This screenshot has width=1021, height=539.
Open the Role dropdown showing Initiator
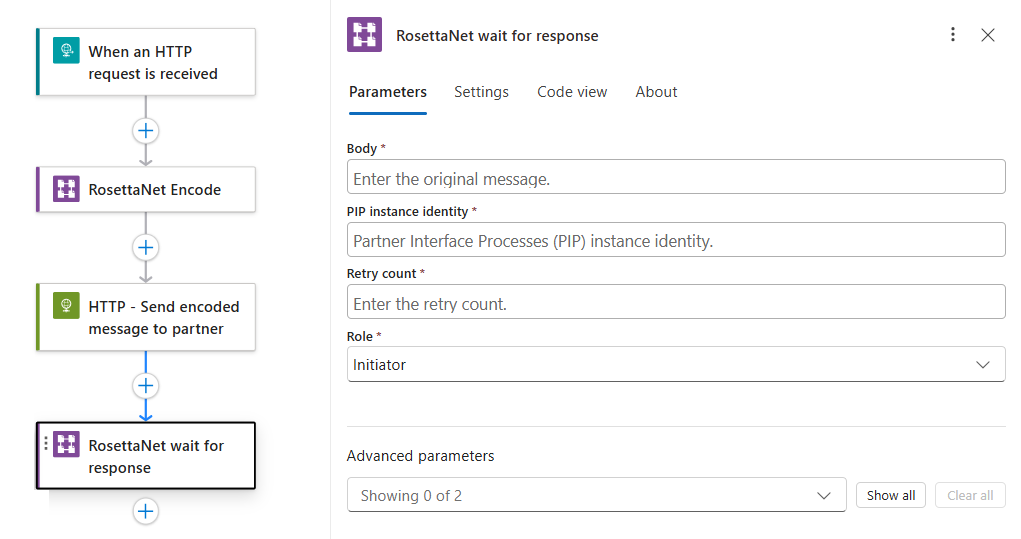(676, 364)
